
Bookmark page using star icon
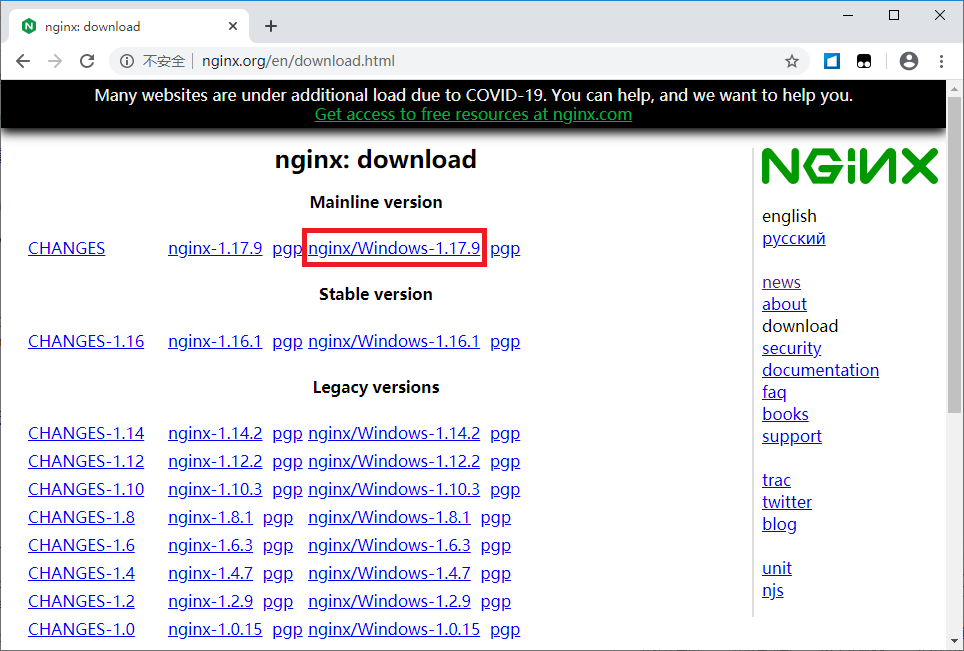[792, 61]
